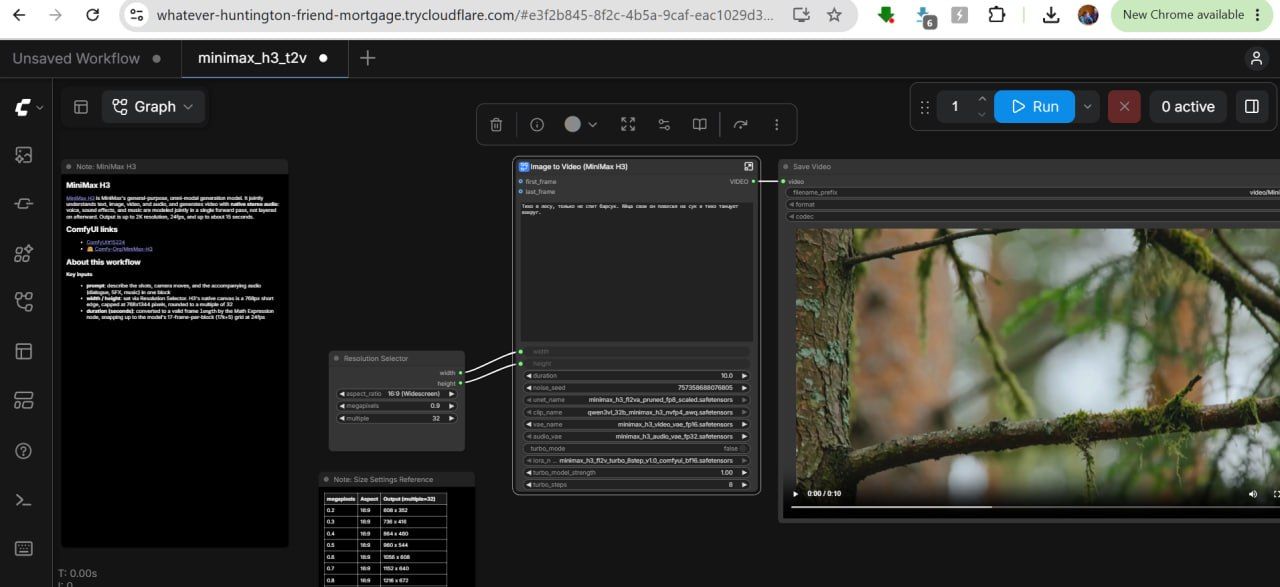The image size is (1280, 587).
Task: Delete selected node with trash icon
Action: coord(496,125)
